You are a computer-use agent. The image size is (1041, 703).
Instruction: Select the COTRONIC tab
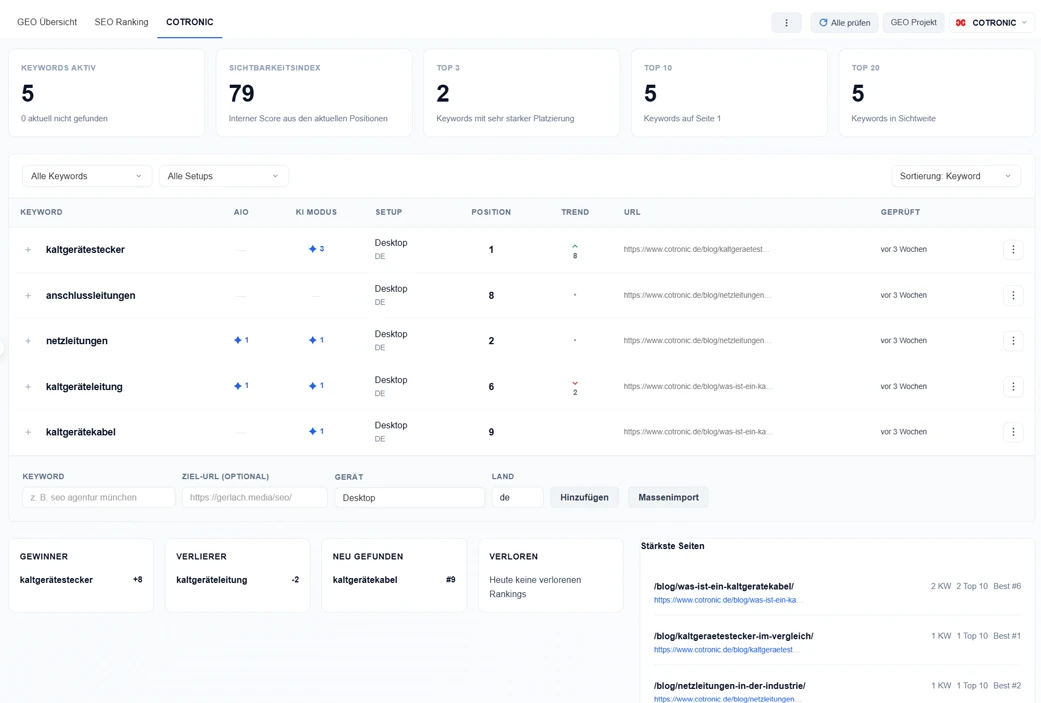coord(190,22)
